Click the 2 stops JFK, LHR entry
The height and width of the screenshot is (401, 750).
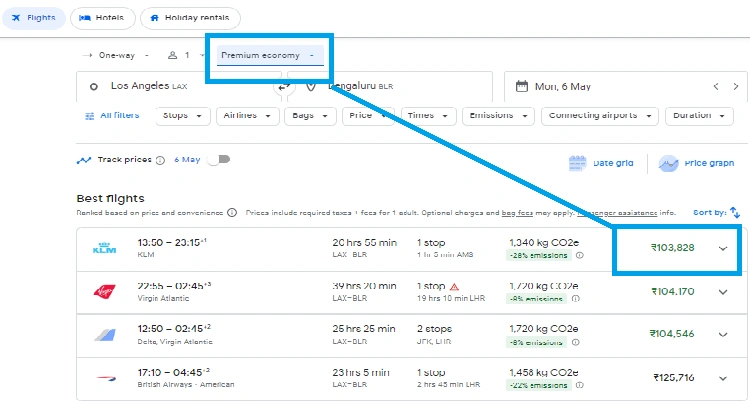434,334
